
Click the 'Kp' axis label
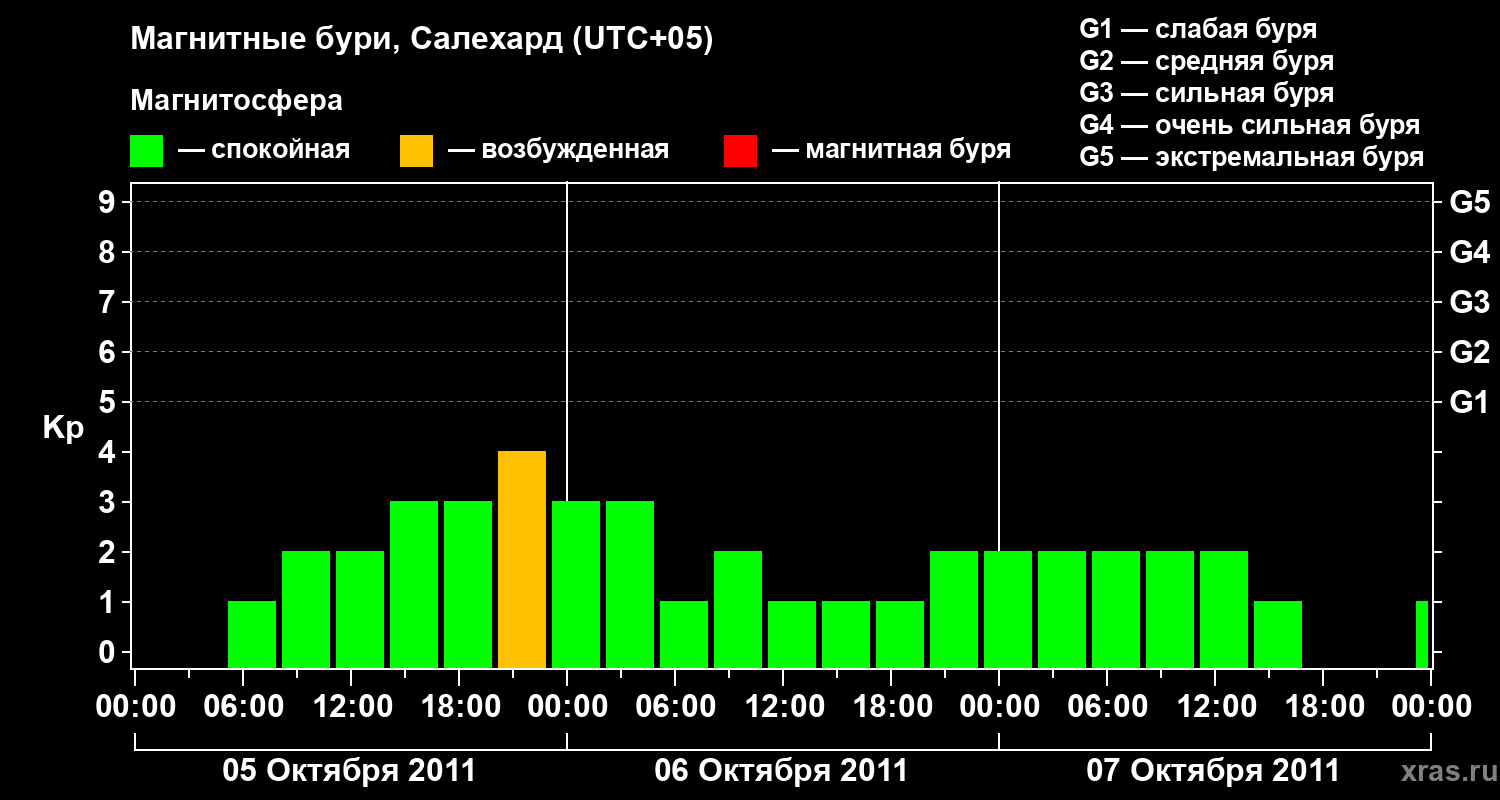click(63, 428)
